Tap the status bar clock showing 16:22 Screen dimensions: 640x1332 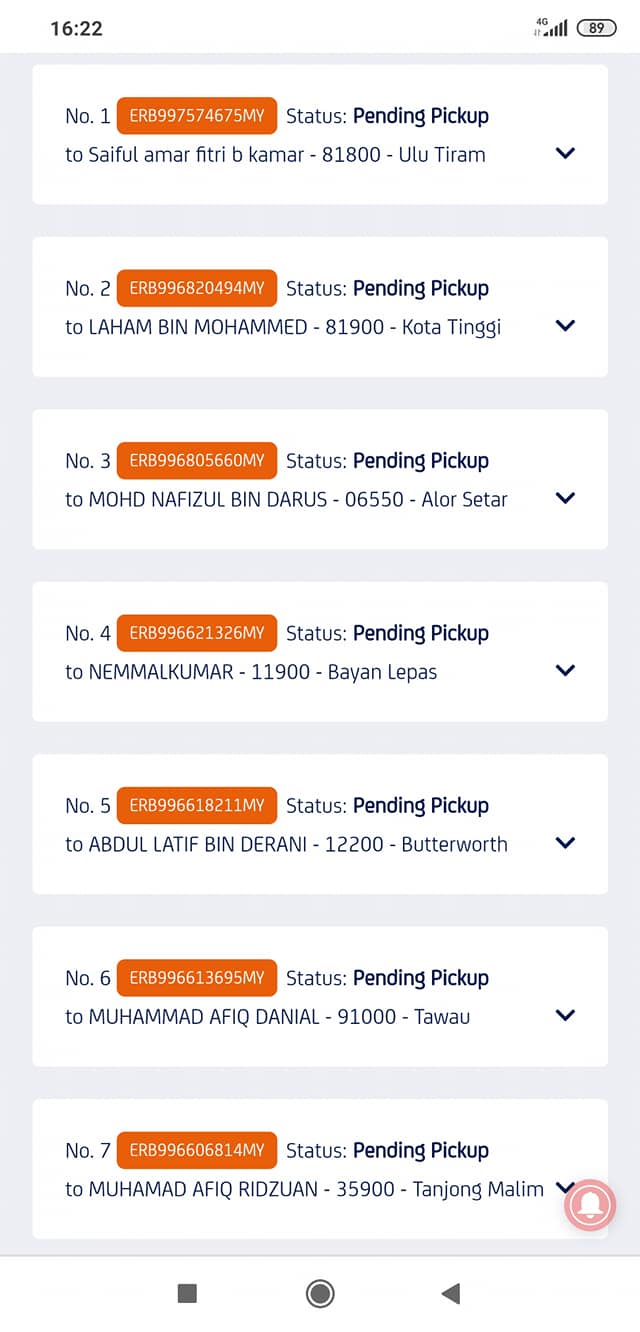point(76,28)
